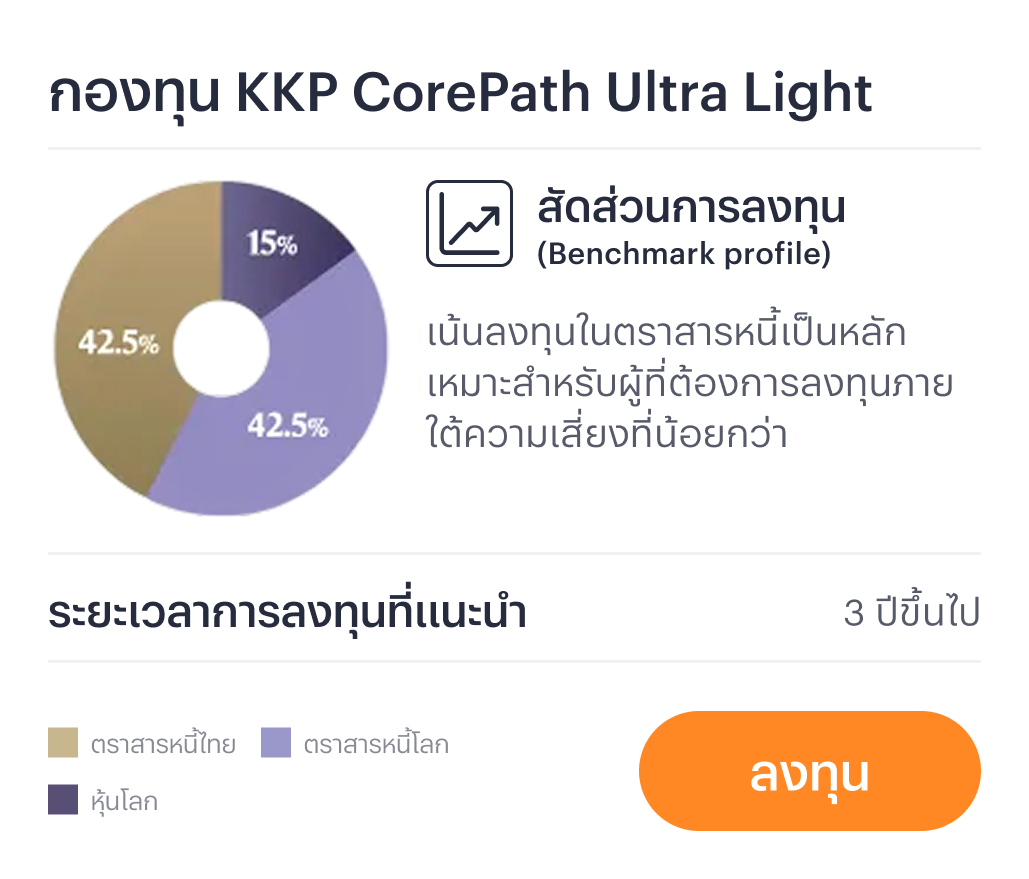Viewport: 1029px width, 879px height.
Task: Click the สัดส่วนการลงทุน heading
Action: point(691,207)
